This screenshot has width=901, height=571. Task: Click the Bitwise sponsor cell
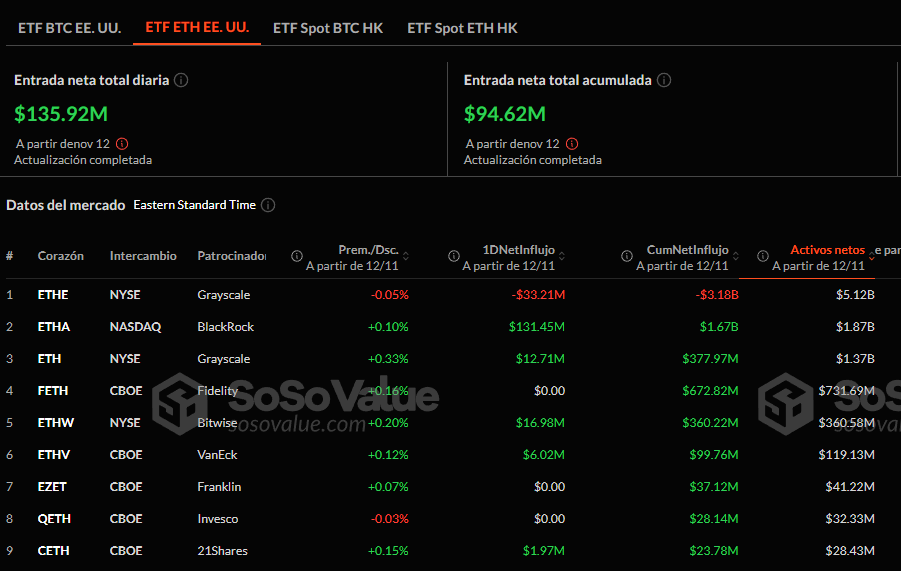coord(217,423)
